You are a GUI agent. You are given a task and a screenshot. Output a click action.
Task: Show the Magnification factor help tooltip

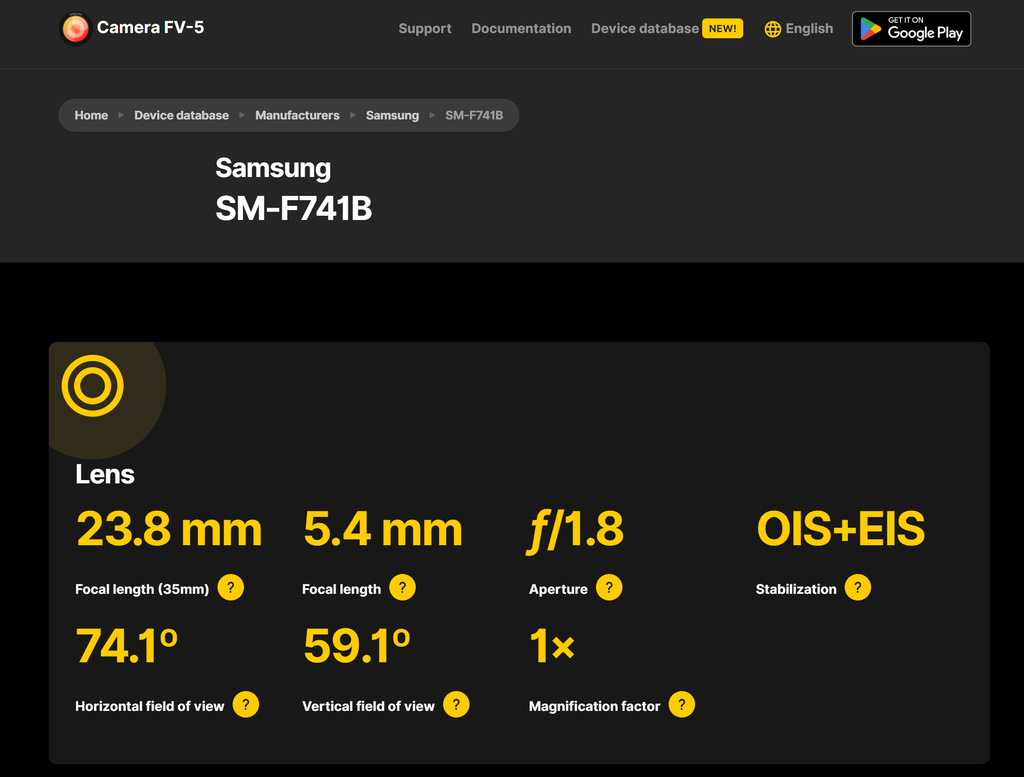pyautogui.click(x=681, y=705)
